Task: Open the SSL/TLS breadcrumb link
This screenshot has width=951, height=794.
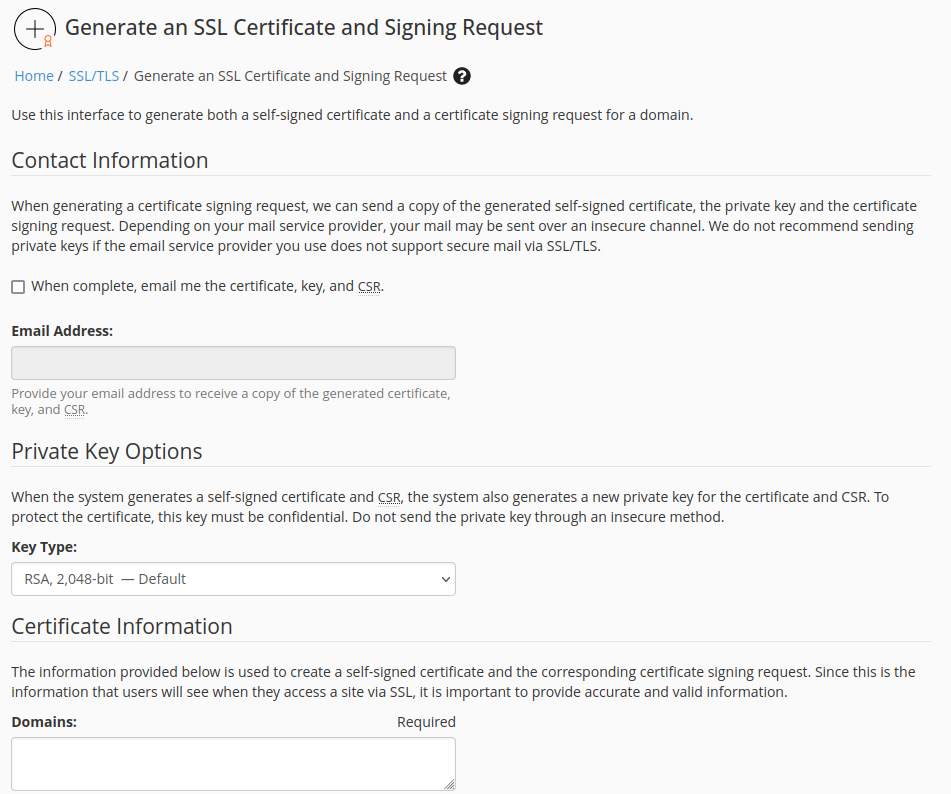Action: [x=93, y=76]
